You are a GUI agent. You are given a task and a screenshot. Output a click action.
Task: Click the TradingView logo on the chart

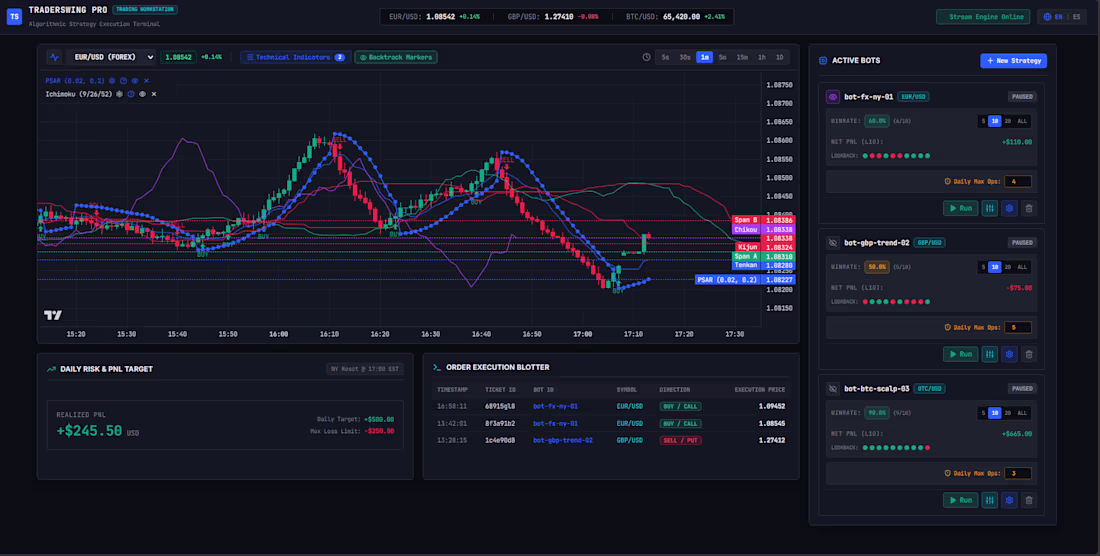(x=53, y=316)
